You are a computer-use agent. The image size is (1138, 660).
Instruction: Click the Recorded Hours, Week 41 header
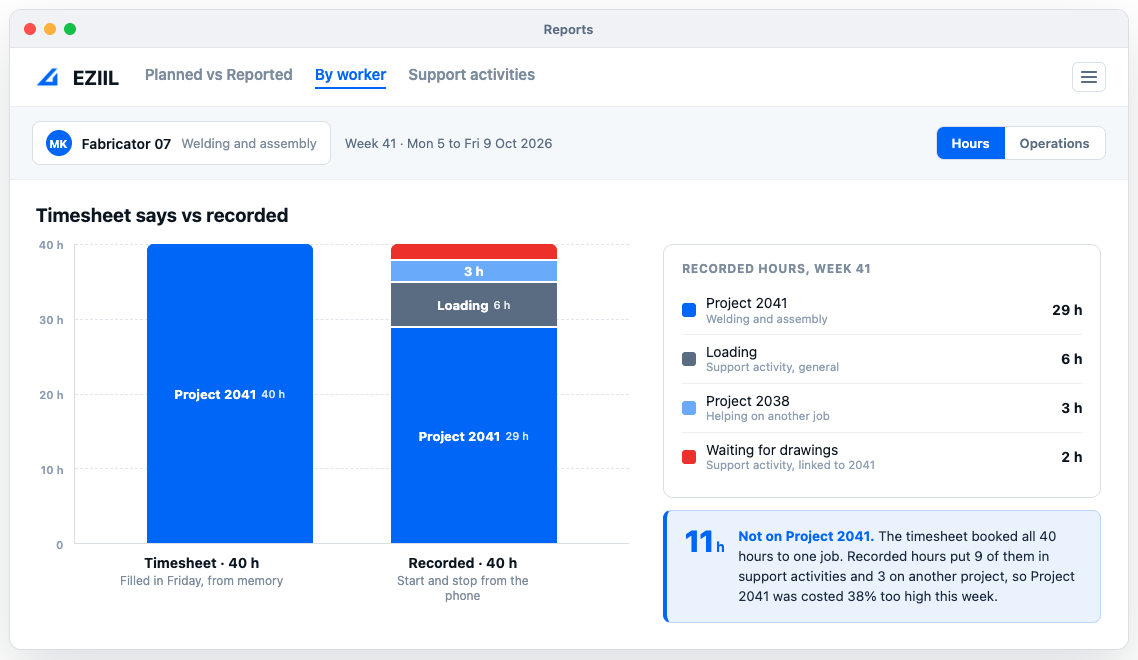[x=777, y=269]
